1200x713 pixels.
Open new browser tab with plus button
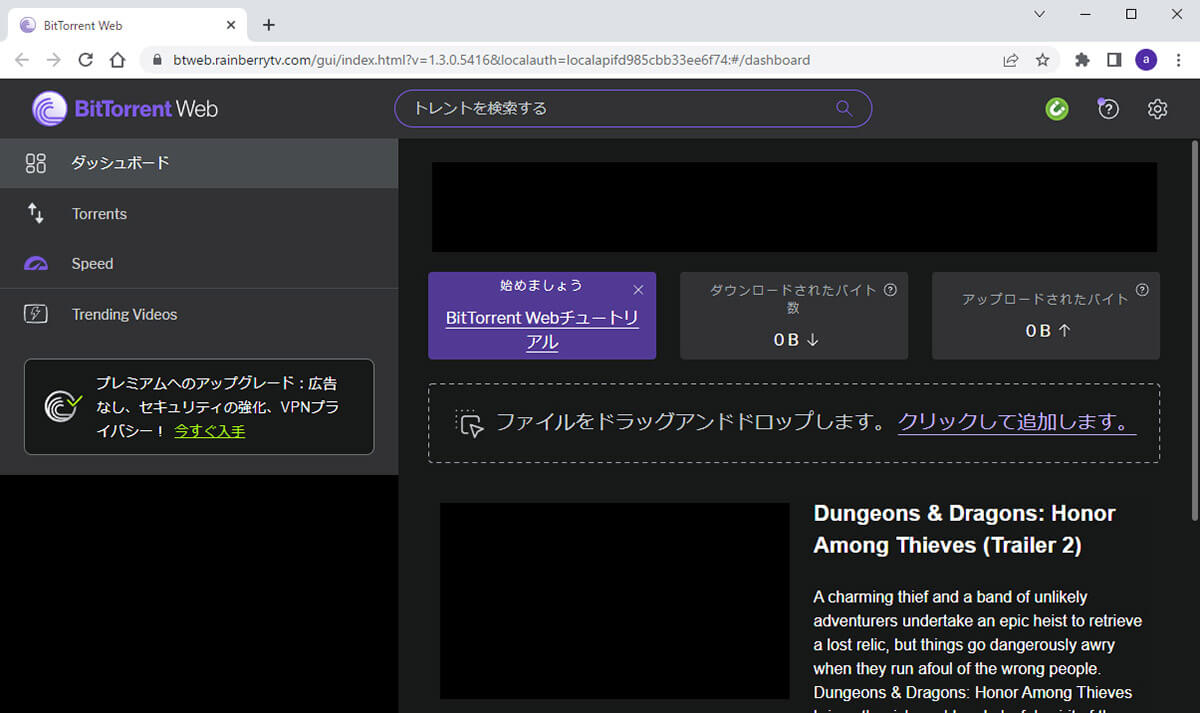pyautogui.click(x=268, y=25)
